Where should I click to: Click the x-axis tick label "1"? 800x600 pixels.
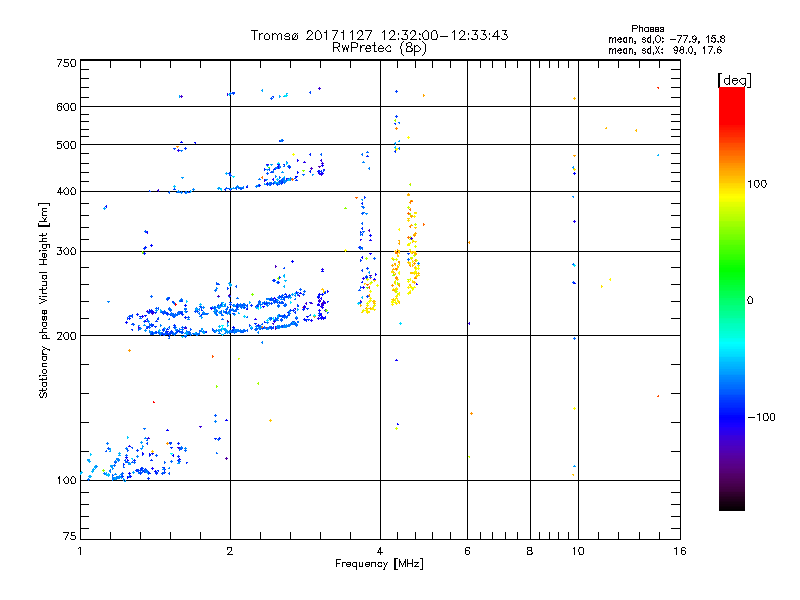[x=80, y=551]
